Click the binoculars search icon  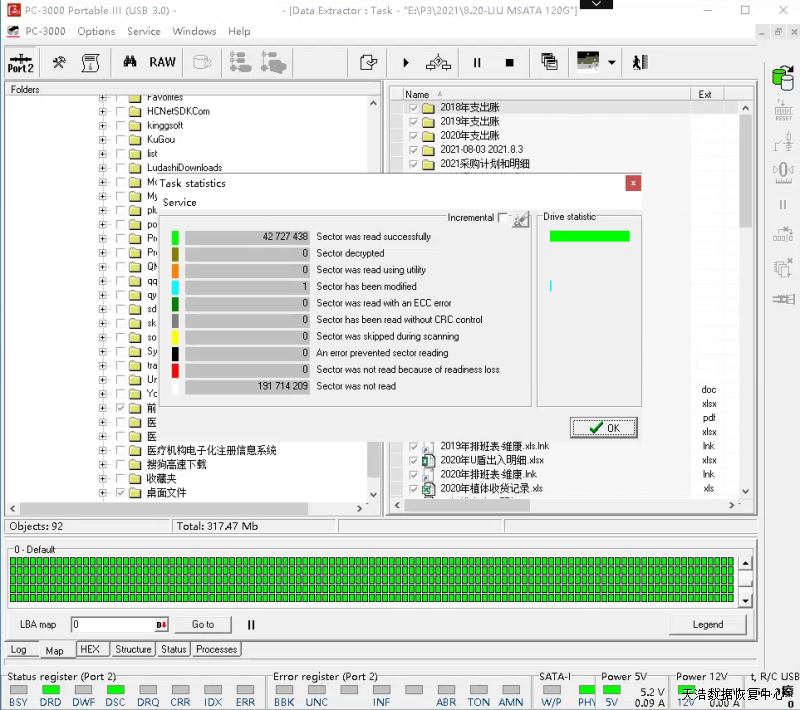[x=130, y=62]
